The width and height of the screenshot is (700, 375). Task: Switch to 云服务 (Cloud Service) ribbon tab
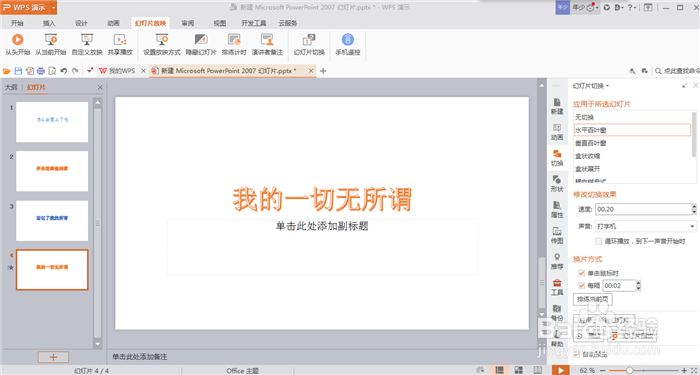coord(288,23)
